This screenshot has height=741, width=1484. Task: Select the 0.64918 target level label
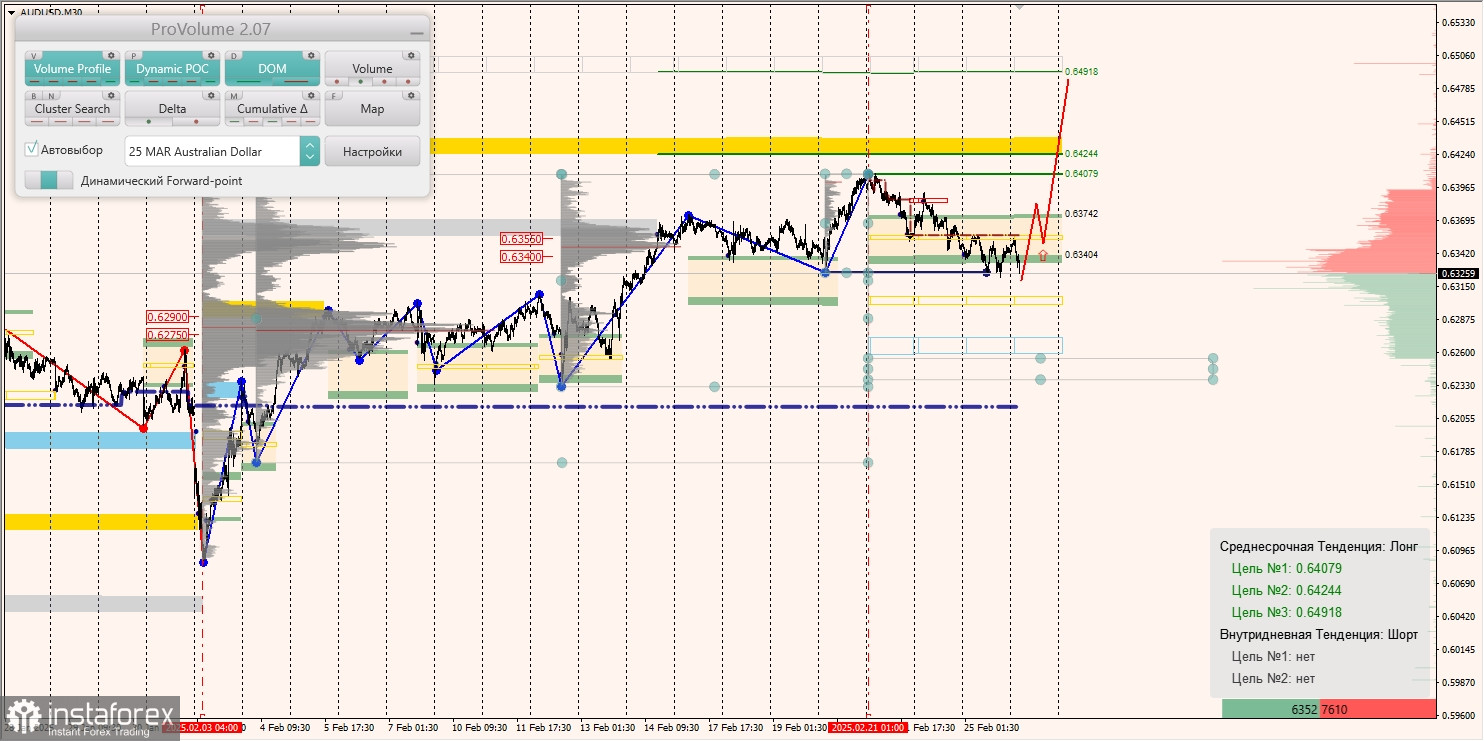(x=1081, y=72)
